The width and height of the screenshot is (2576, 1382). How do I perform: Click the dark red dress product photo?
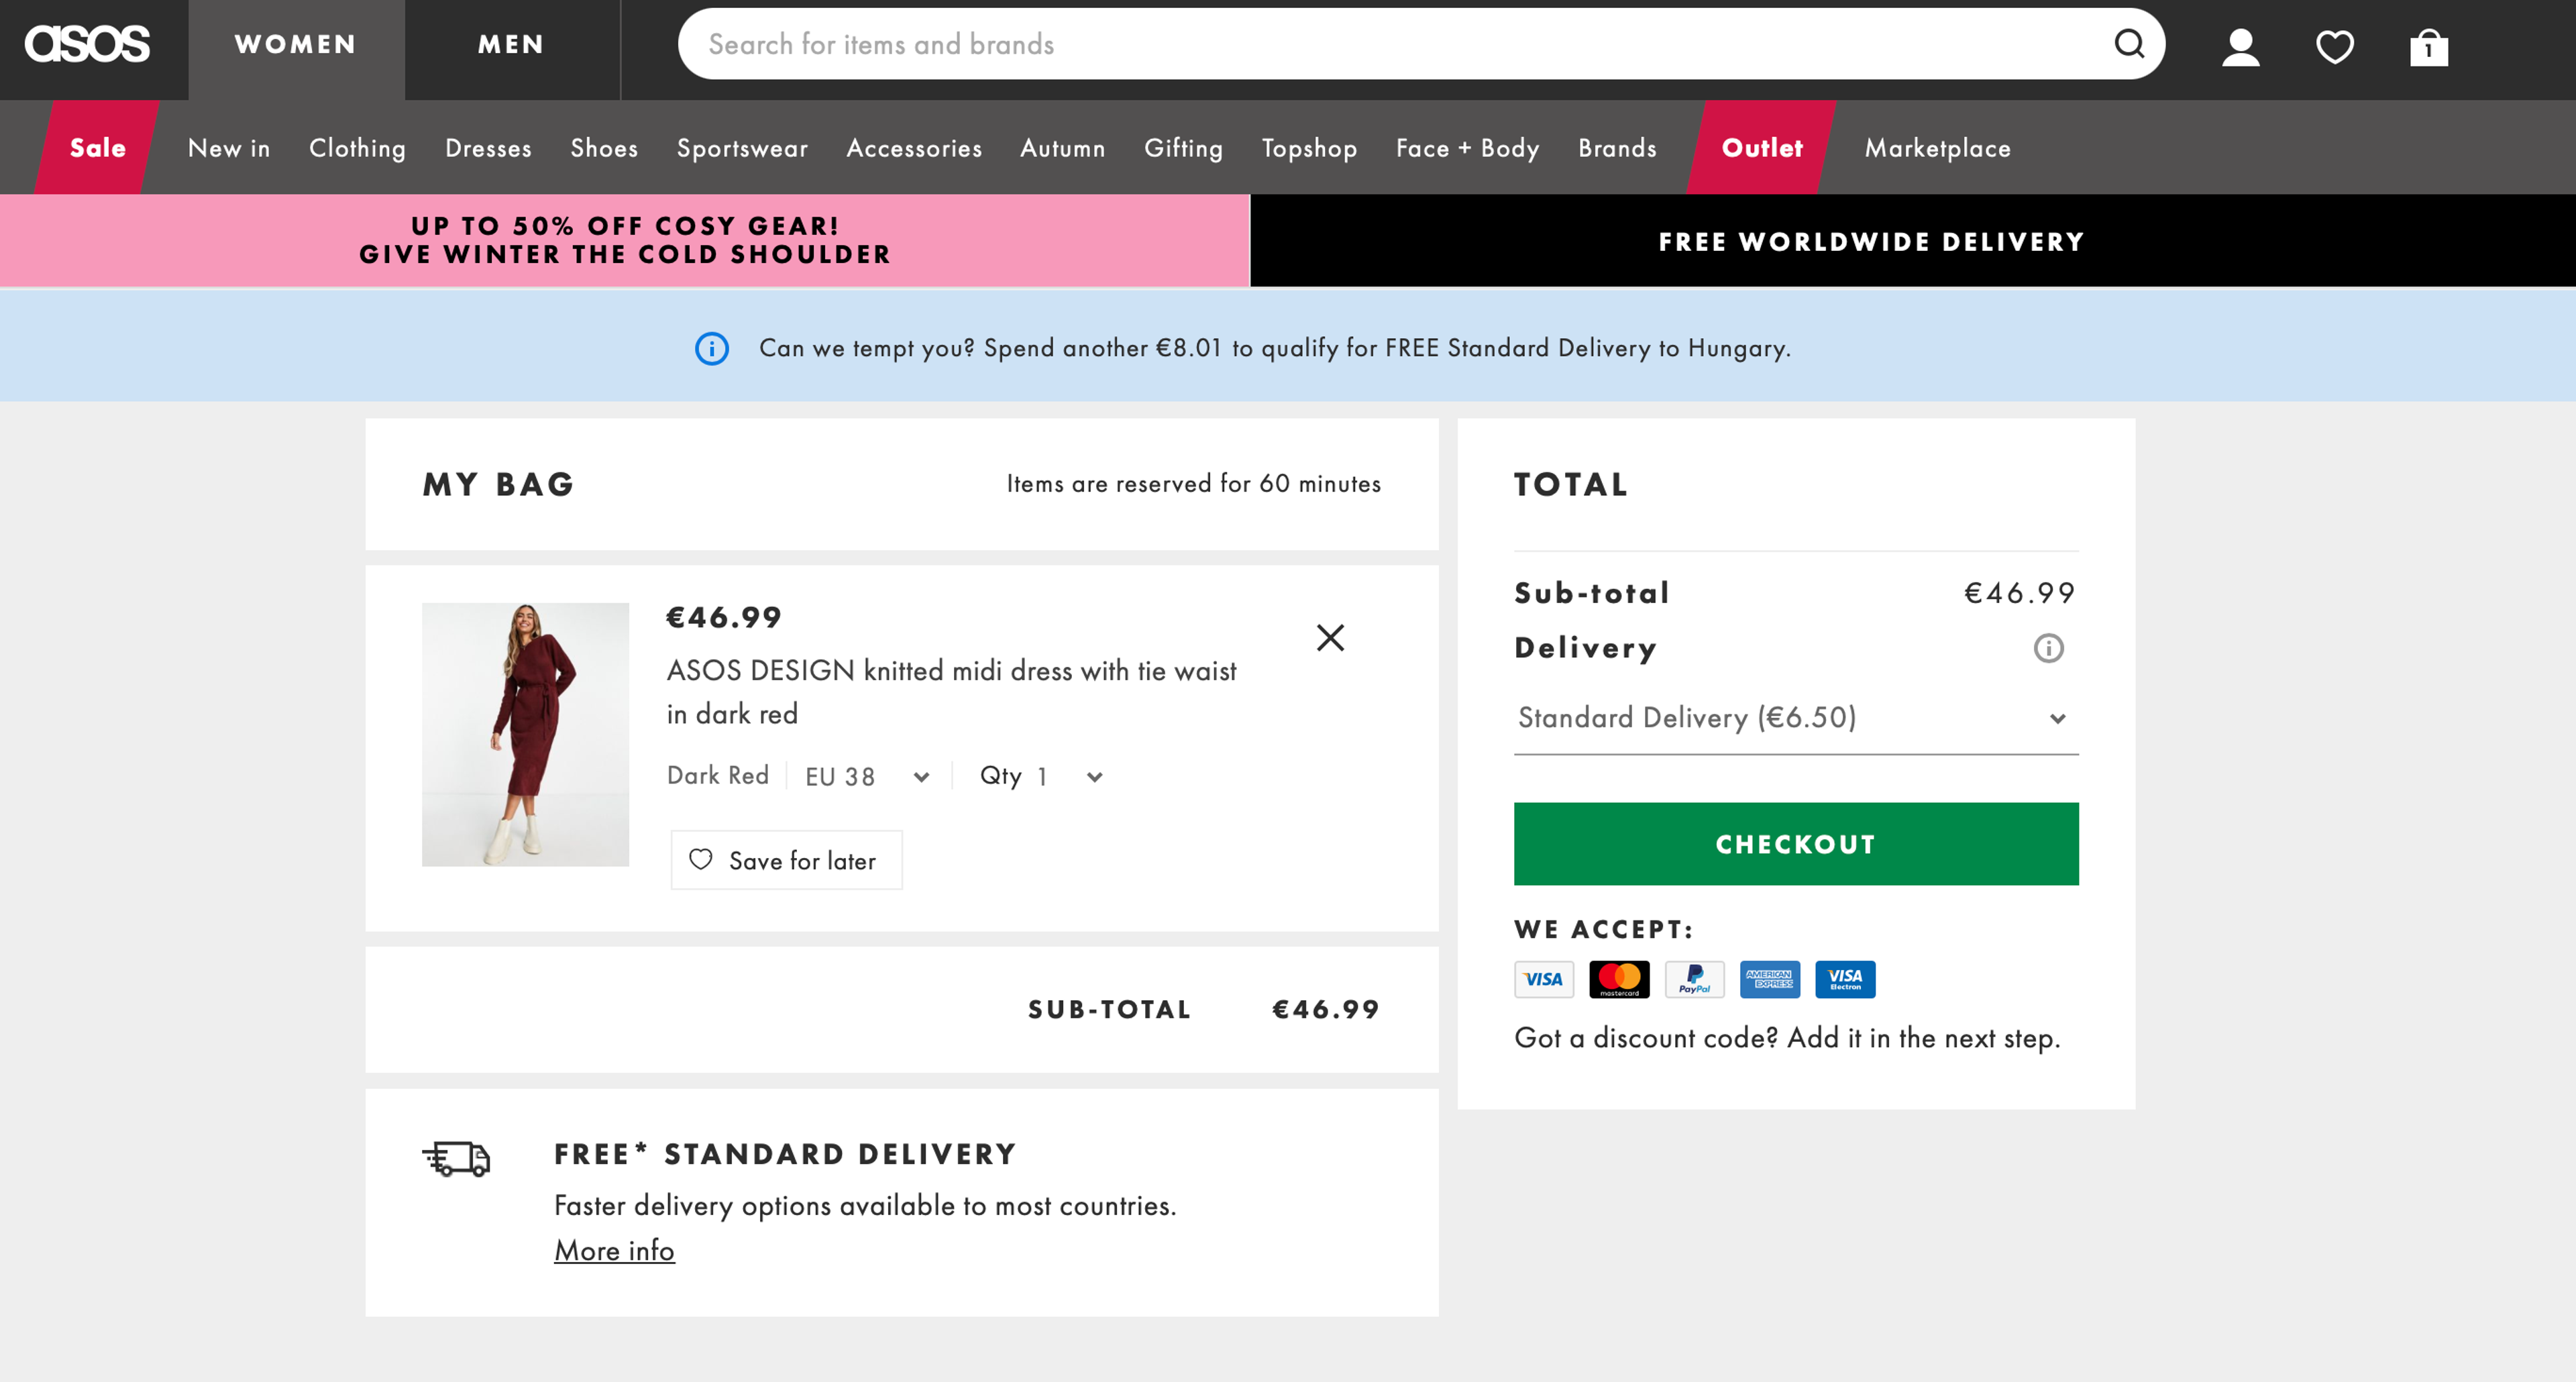click(x=525, y=735)
